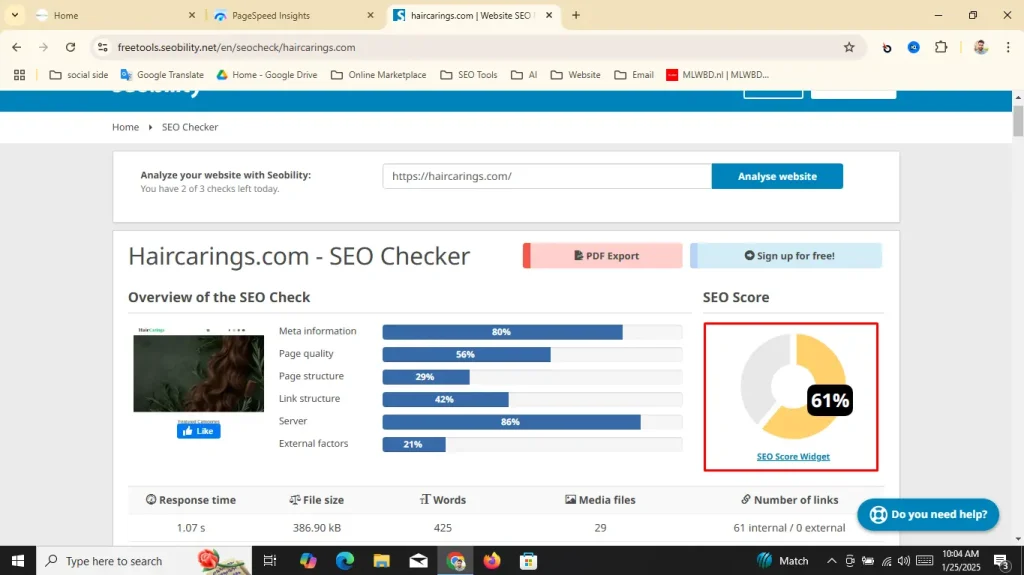Switch to the PageSpeed Insights tab

pos(290,16)
